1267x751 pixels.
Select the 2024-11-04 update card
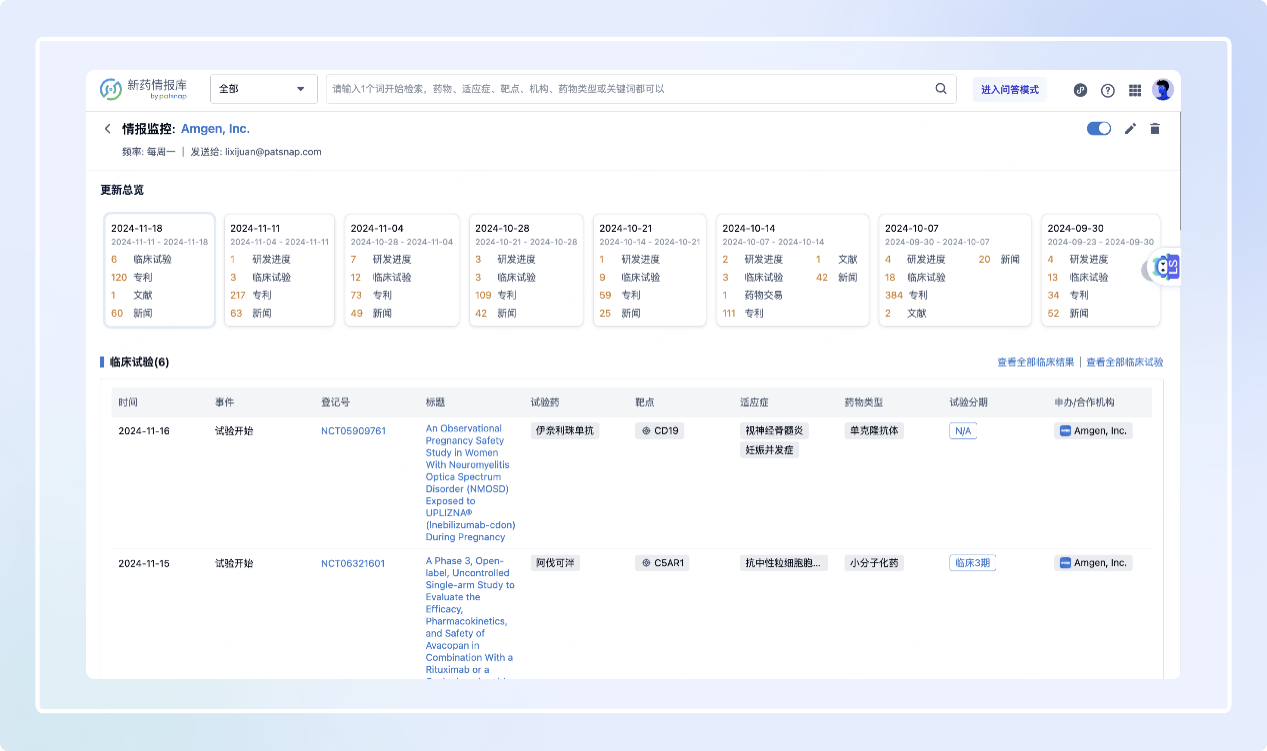(402, 270)
